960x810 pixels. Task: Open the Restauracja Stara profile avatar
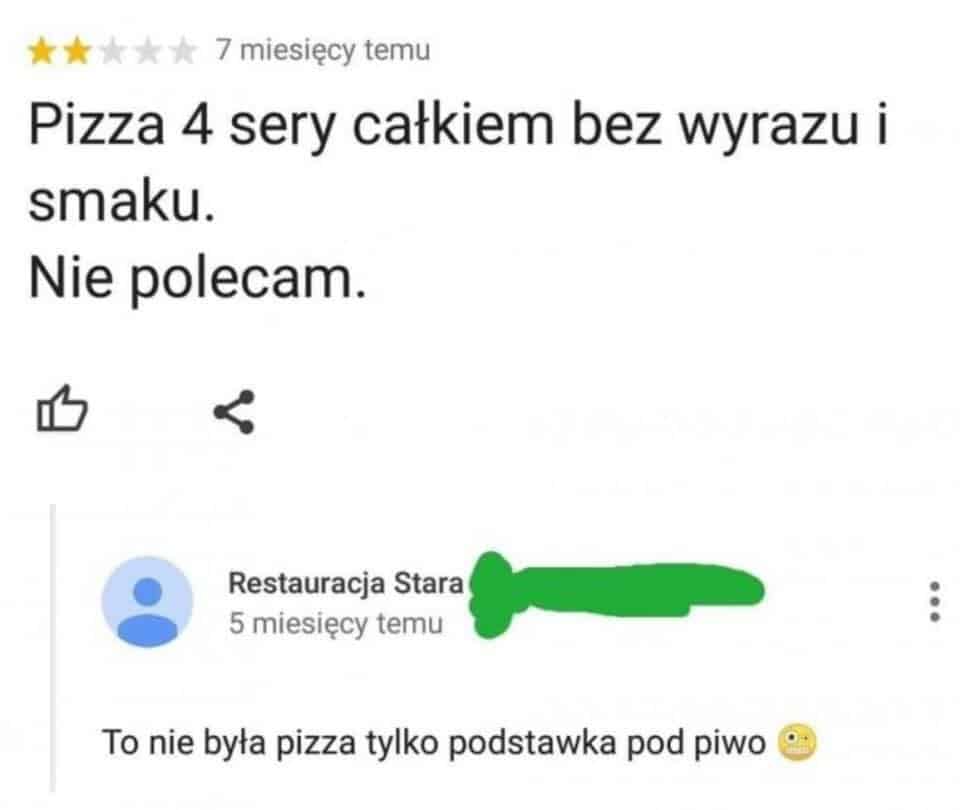(x=147, y=602)
